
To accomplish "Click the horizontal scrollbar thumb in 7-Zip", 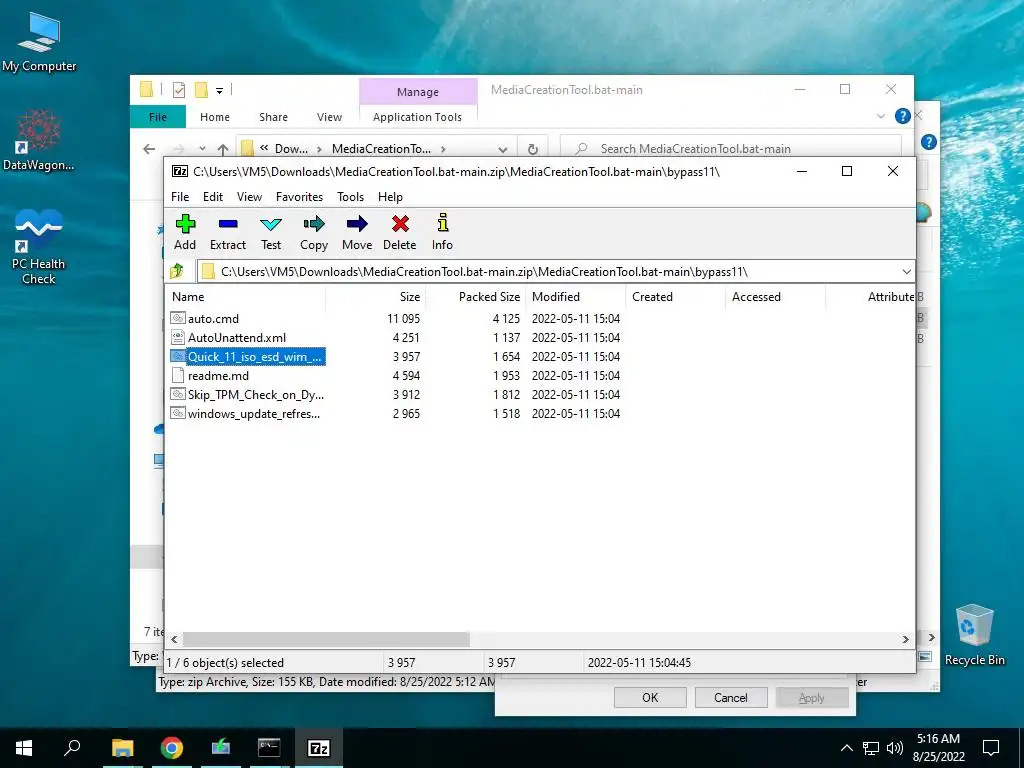I will click(326, 639).
